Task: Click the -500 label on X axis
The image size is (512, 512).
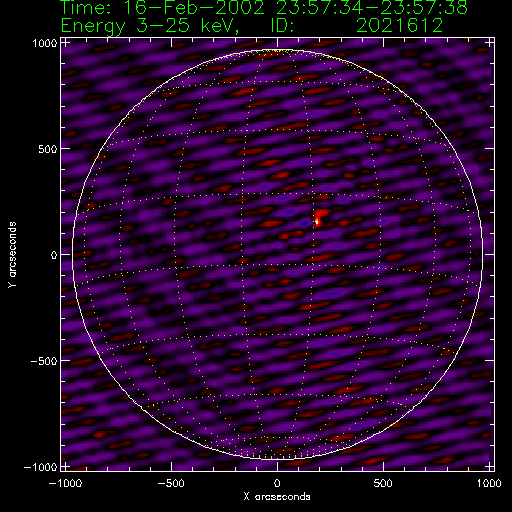Action: pyautogui.click(x=171, y=483)
